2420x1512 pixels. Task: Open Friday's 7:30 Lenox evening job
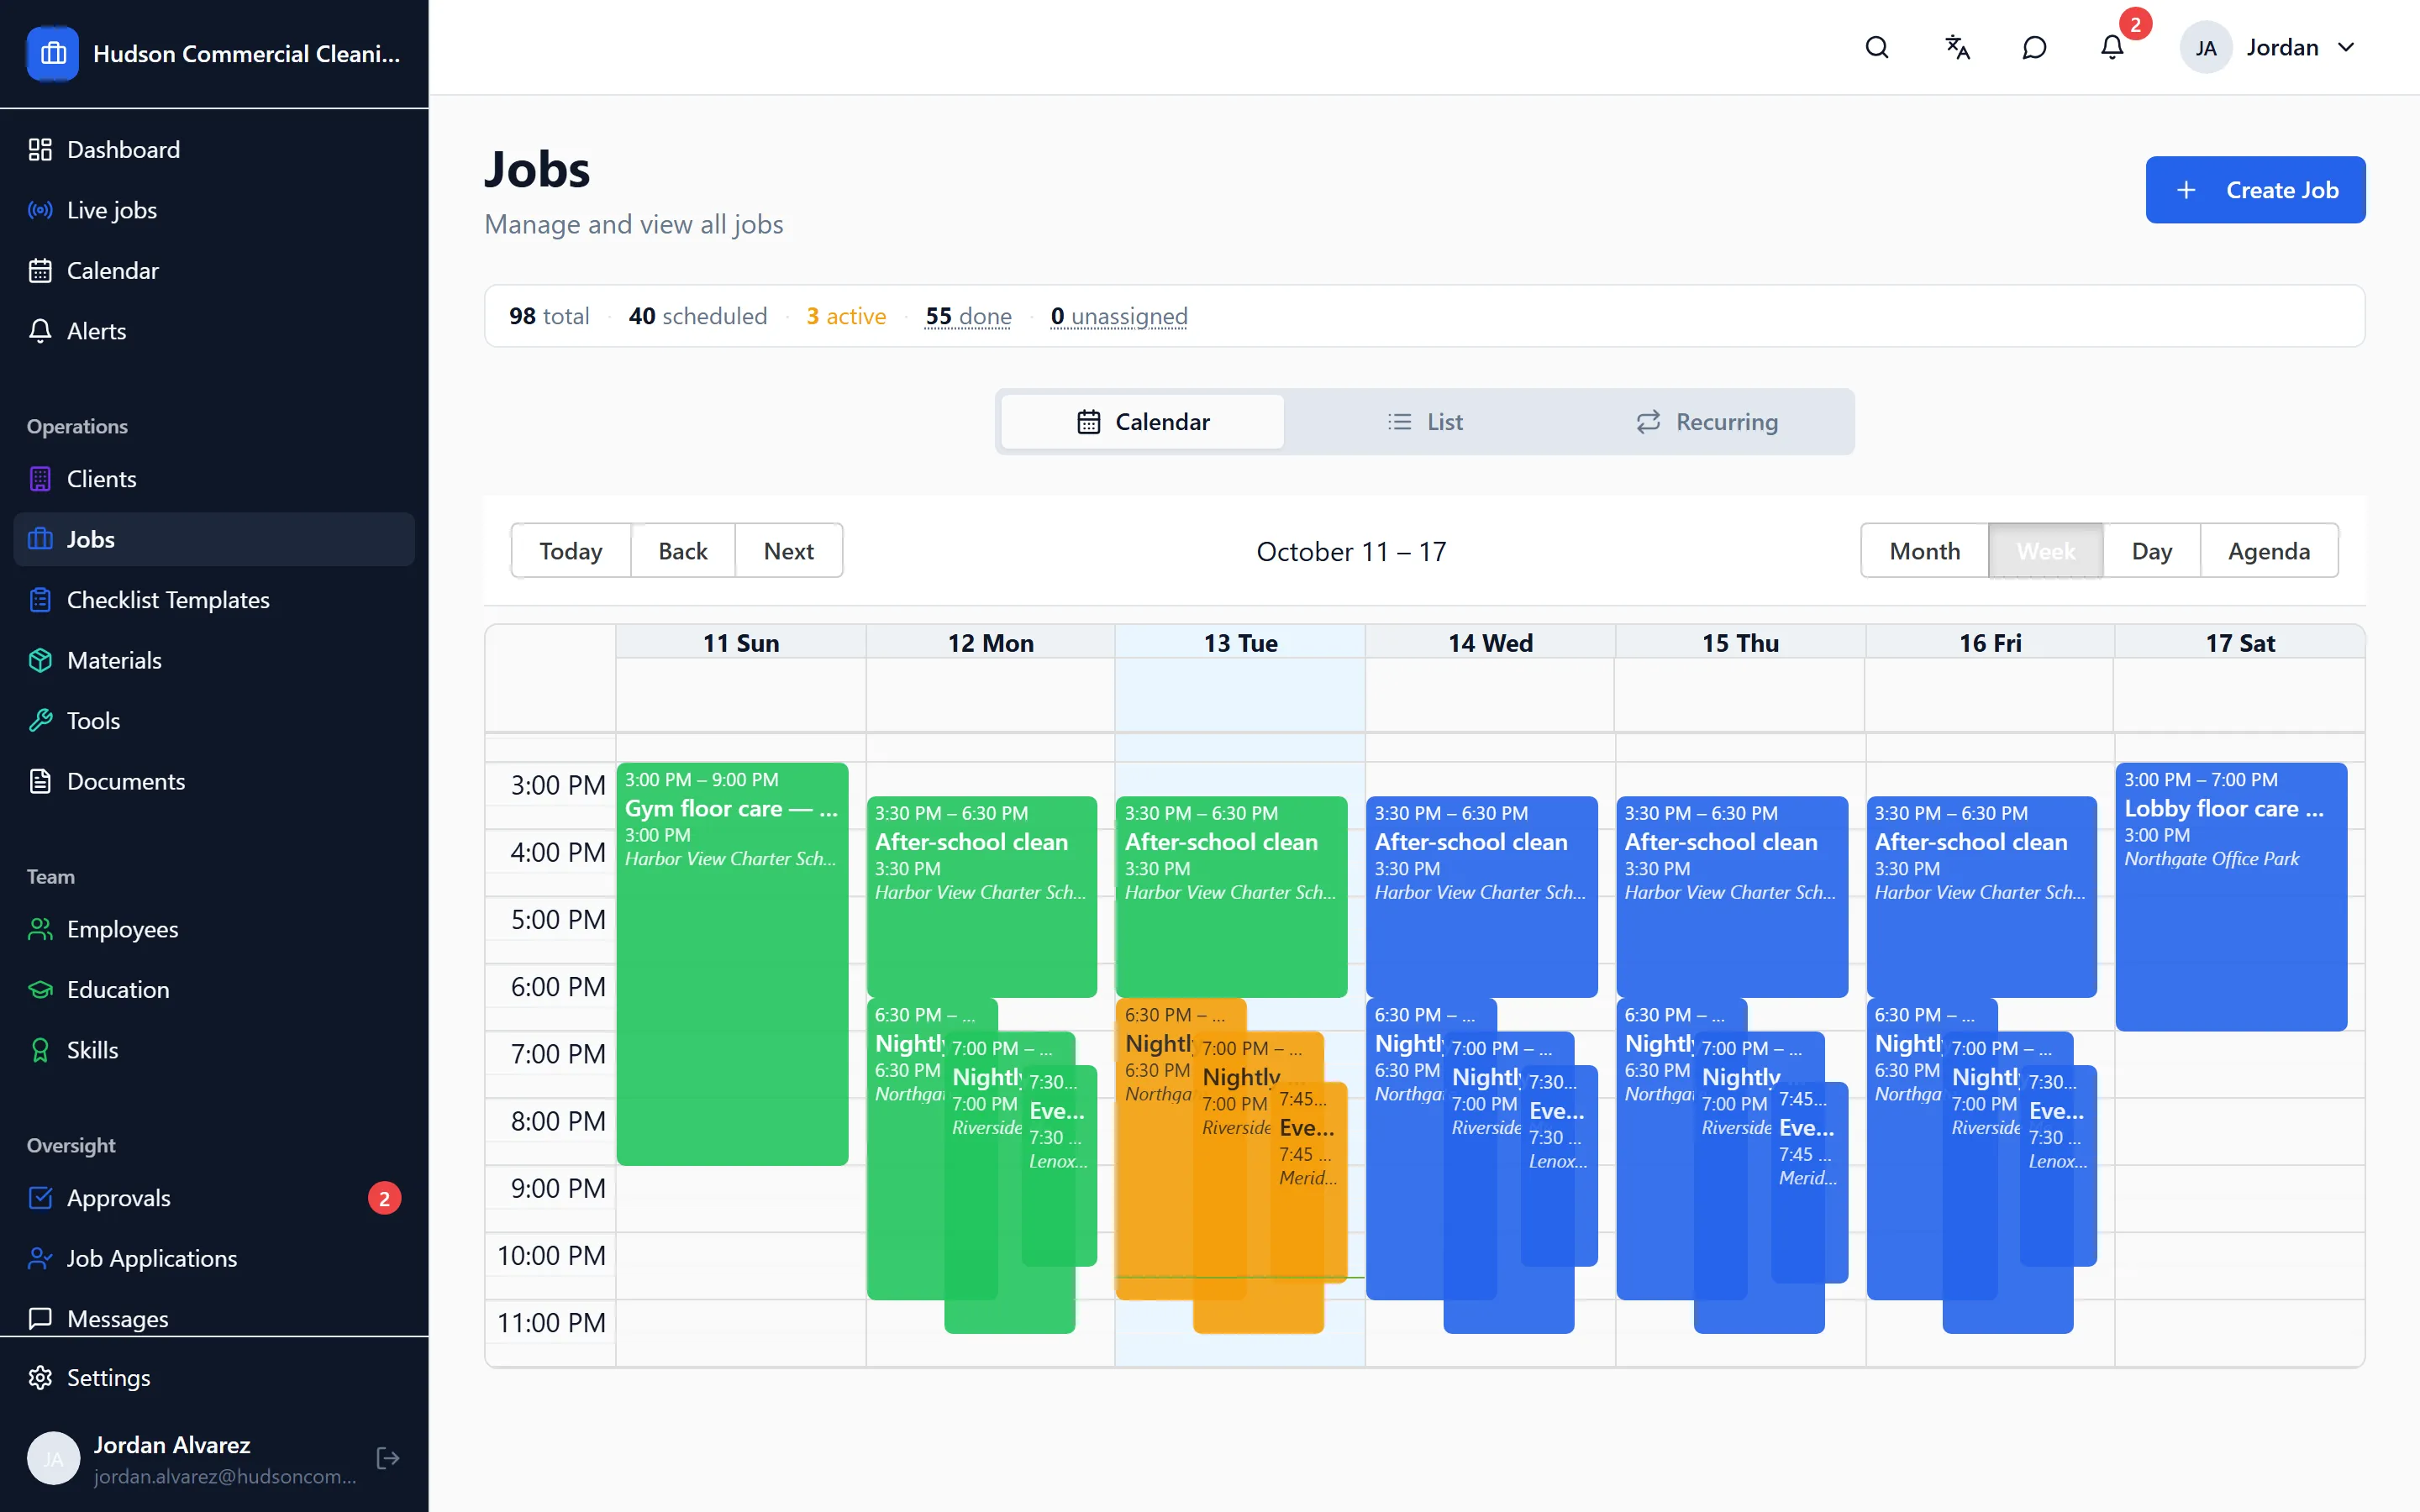click(x=2059, y=1165)
